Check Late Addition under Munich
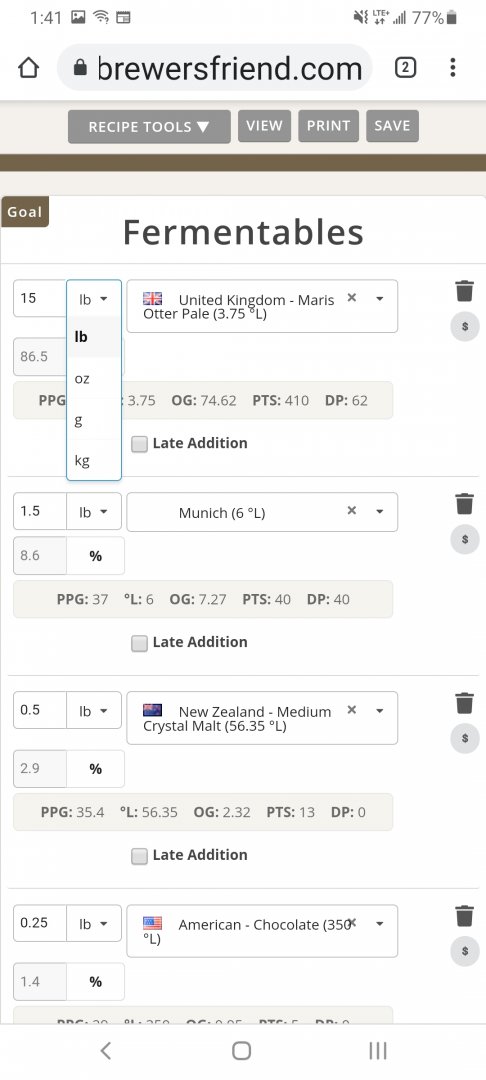The image size is (486, 1080). [x=140, y=643]
